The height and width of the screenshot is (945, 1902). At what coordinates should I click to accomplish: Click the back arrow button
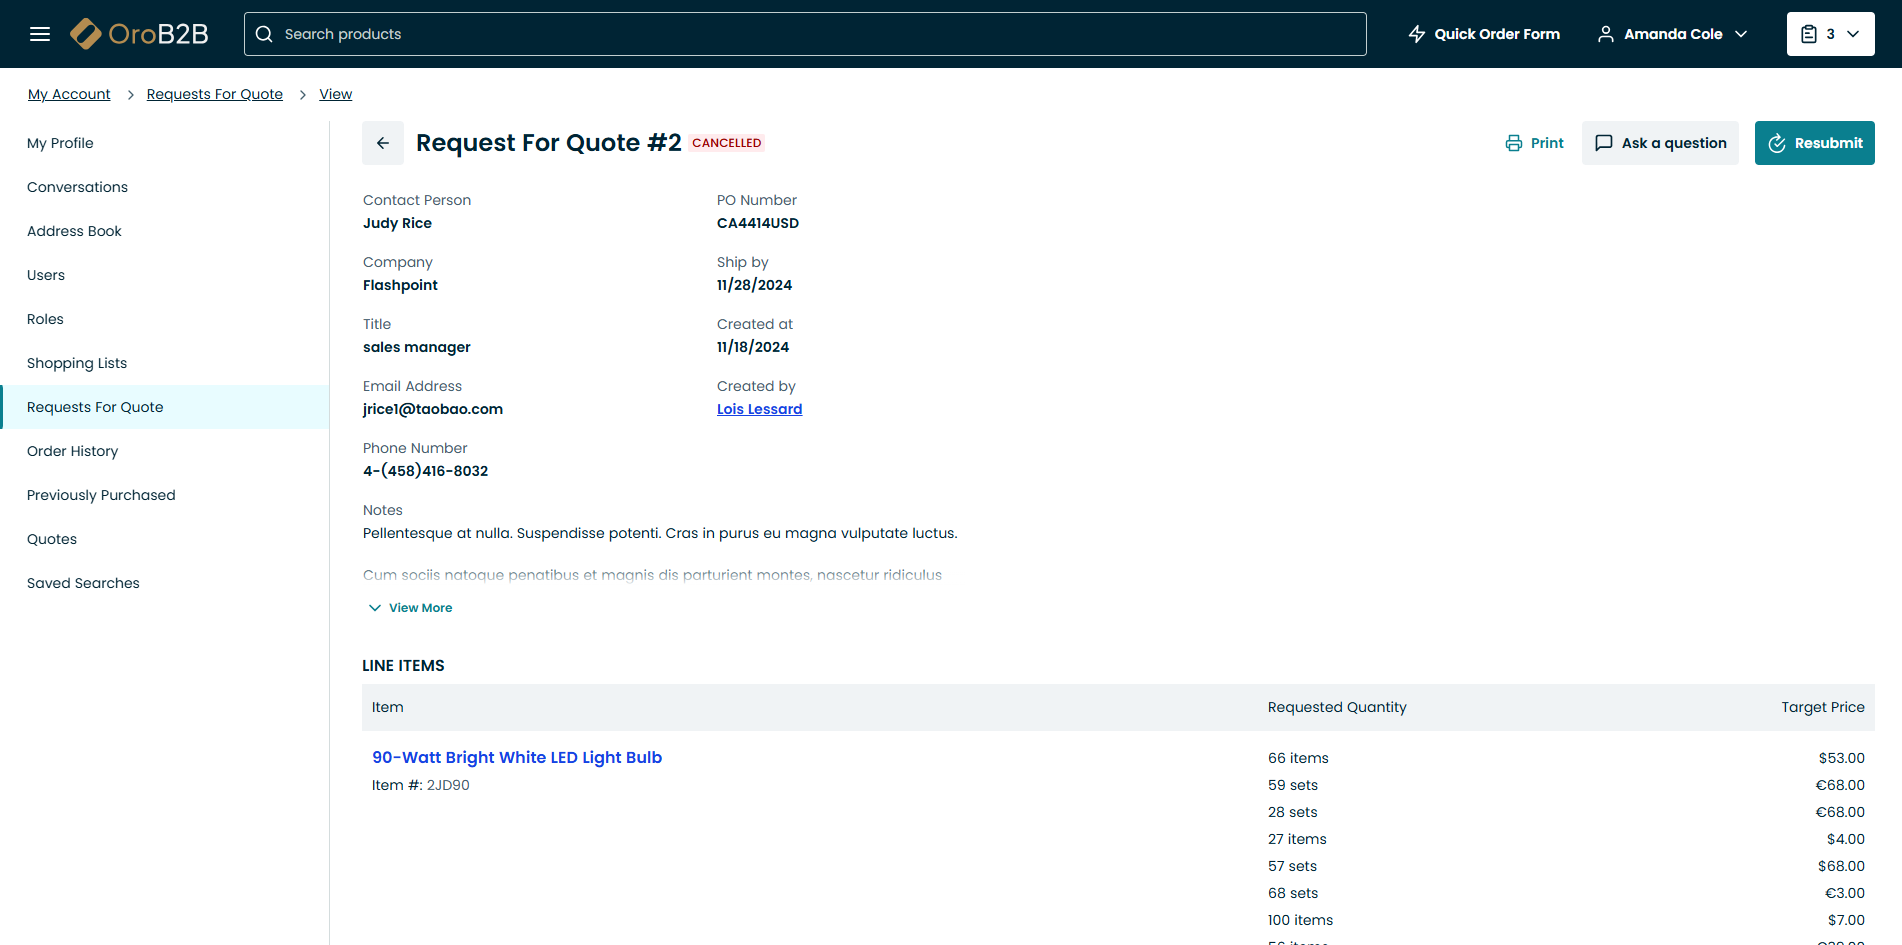(383, 143)
